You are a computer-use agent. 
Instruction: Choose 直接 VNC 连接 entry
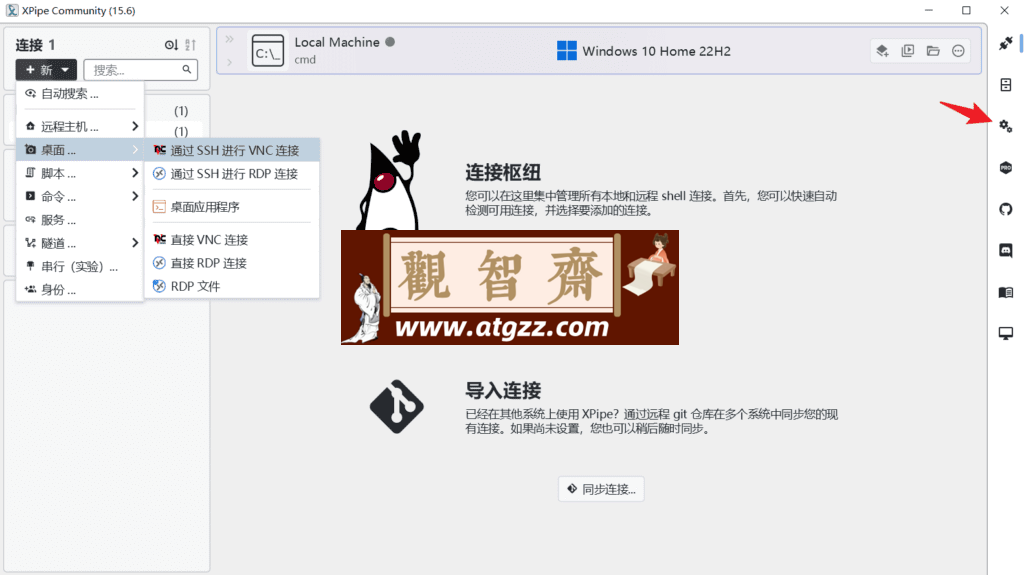[232, 240]
